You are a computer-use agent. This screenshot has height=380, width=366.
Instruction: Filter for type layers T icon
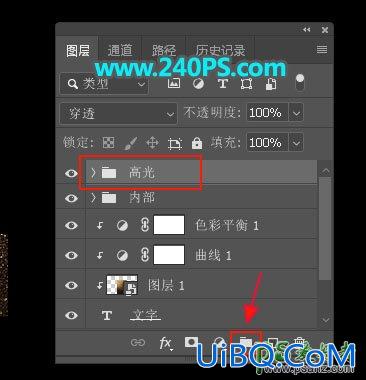[223, 83]
